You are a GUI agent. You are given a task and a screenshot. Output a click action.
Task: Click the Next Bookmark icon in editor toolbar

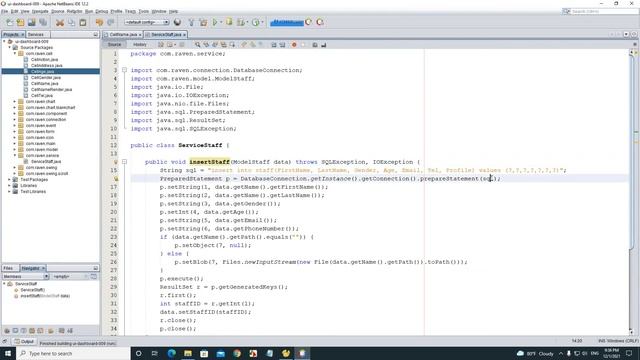point(253,44)
